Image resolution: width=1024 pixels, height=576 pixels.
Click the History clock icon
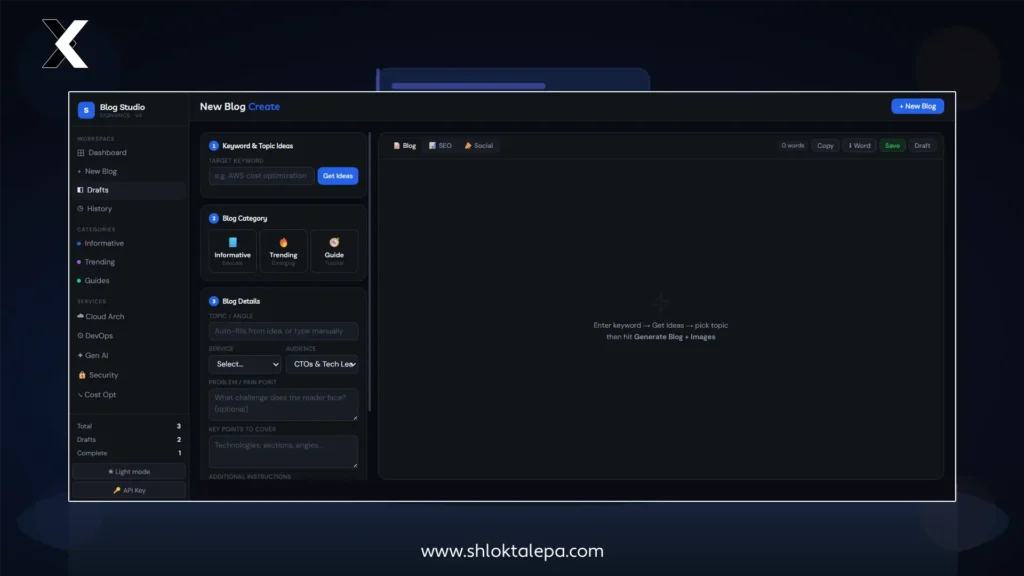(80, 209)
